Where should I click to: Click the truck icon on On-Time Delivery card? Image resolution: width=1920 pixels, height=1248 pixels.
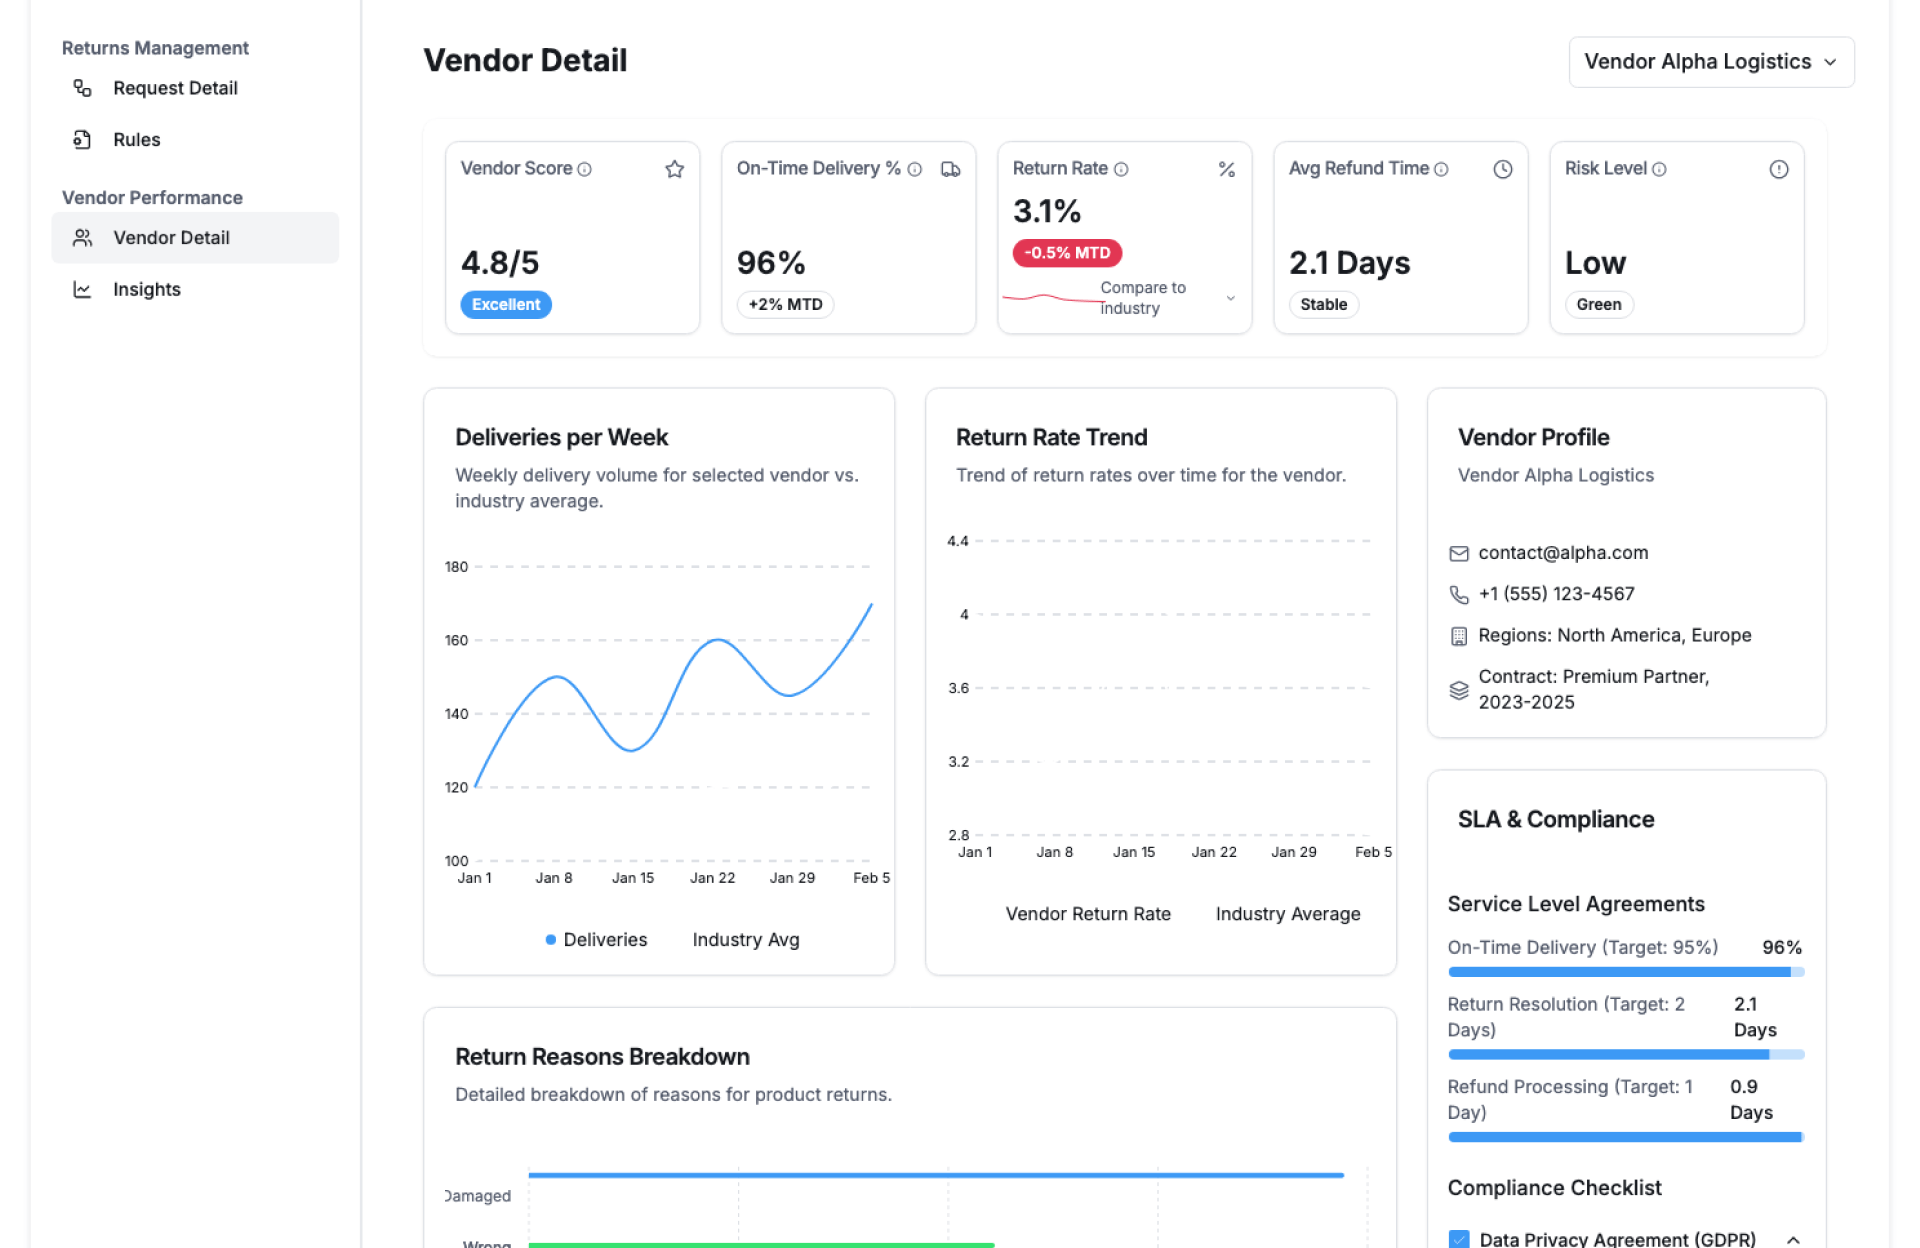coord(950,169)
